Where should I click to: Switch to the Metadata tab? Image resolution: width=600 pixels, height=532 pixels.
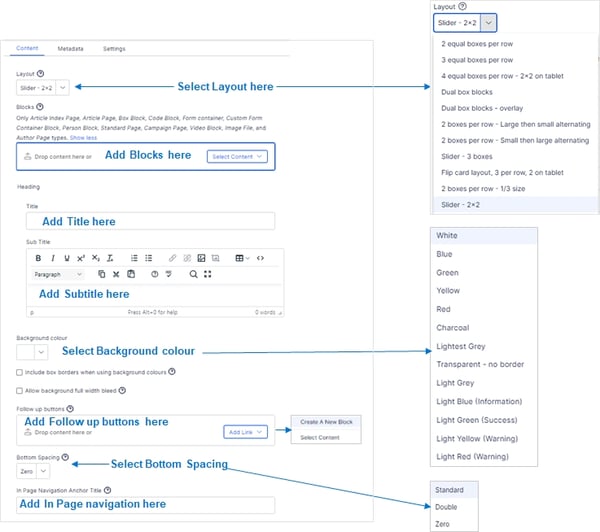[70, 48]
